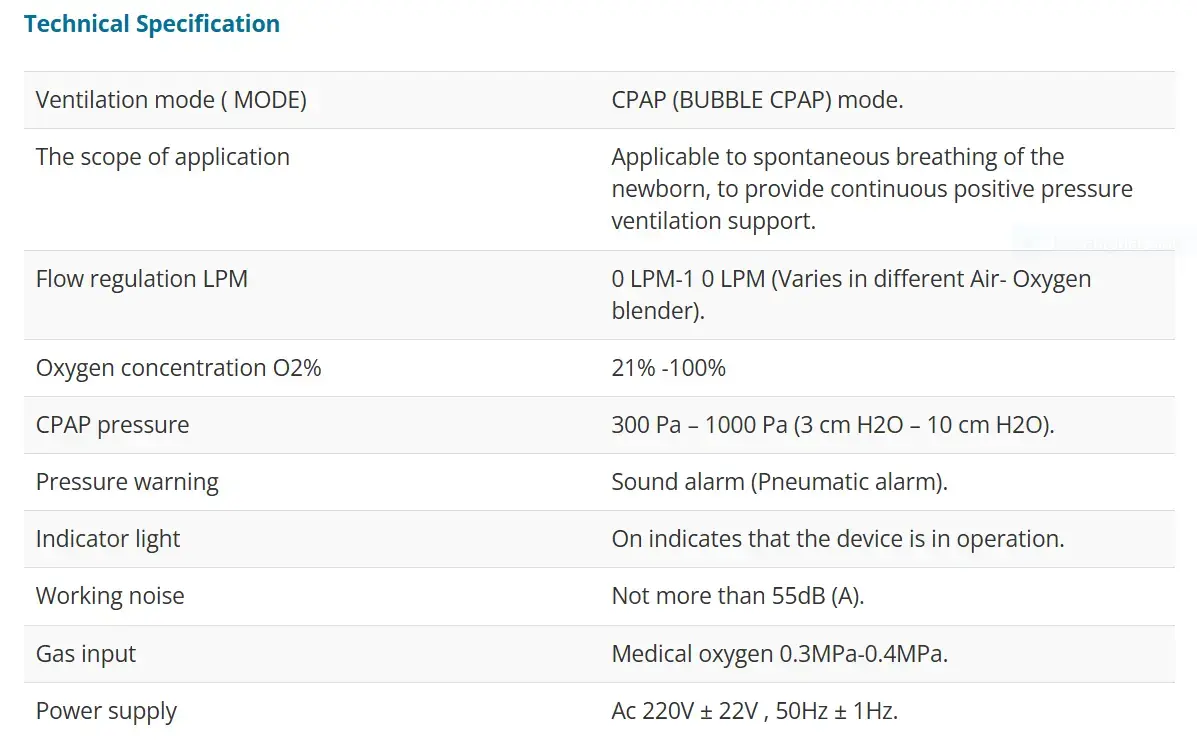The width and height of the screenshot is (1197, 752).
Task: Click the Technical Specification heading
Action: pyautogui.click(x=152, y=24)
